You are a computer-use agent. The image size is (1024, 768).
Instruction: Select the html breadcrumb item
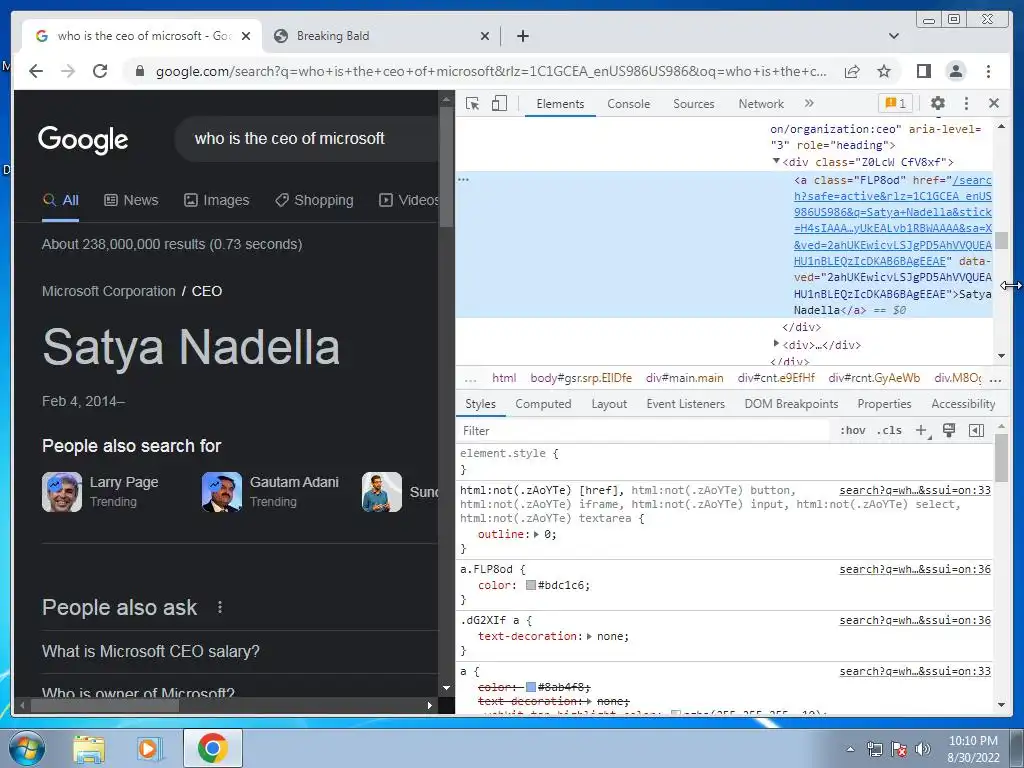point(504,378)
